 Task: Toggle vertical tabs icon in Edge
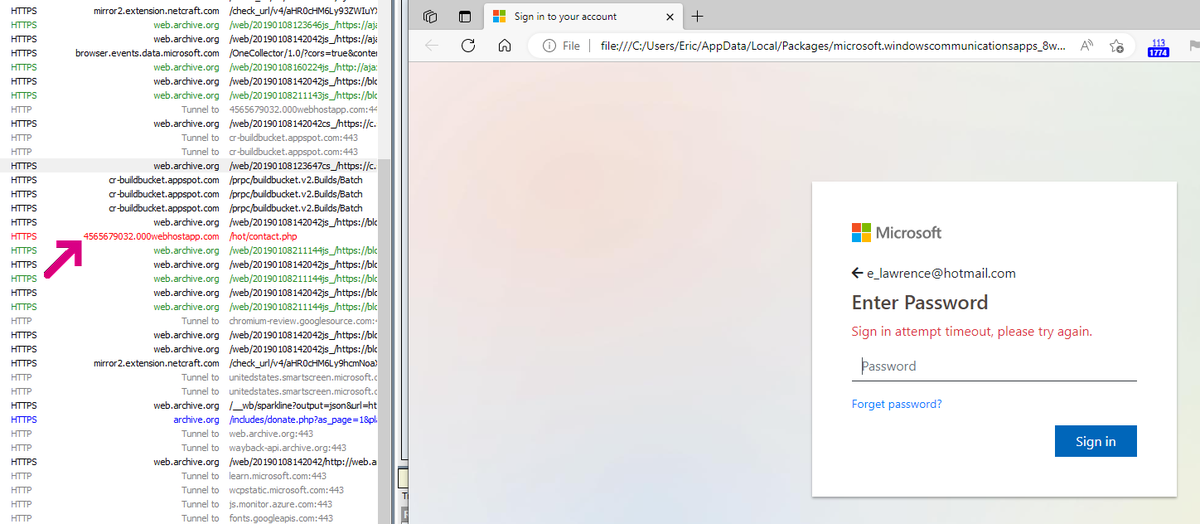(464, 17)
